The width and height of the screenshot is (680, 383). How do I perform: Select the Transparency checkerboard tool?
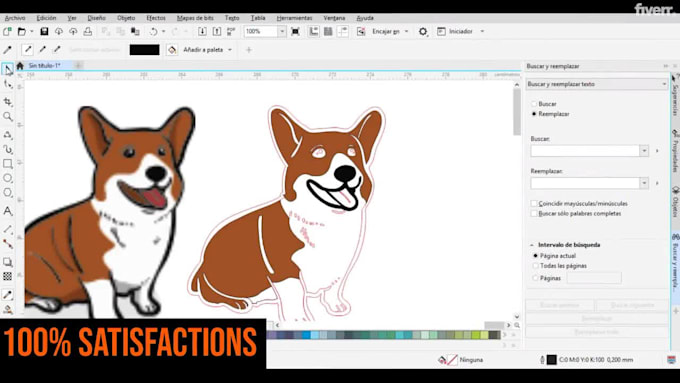pyautogui.click(x=7, y=276)
